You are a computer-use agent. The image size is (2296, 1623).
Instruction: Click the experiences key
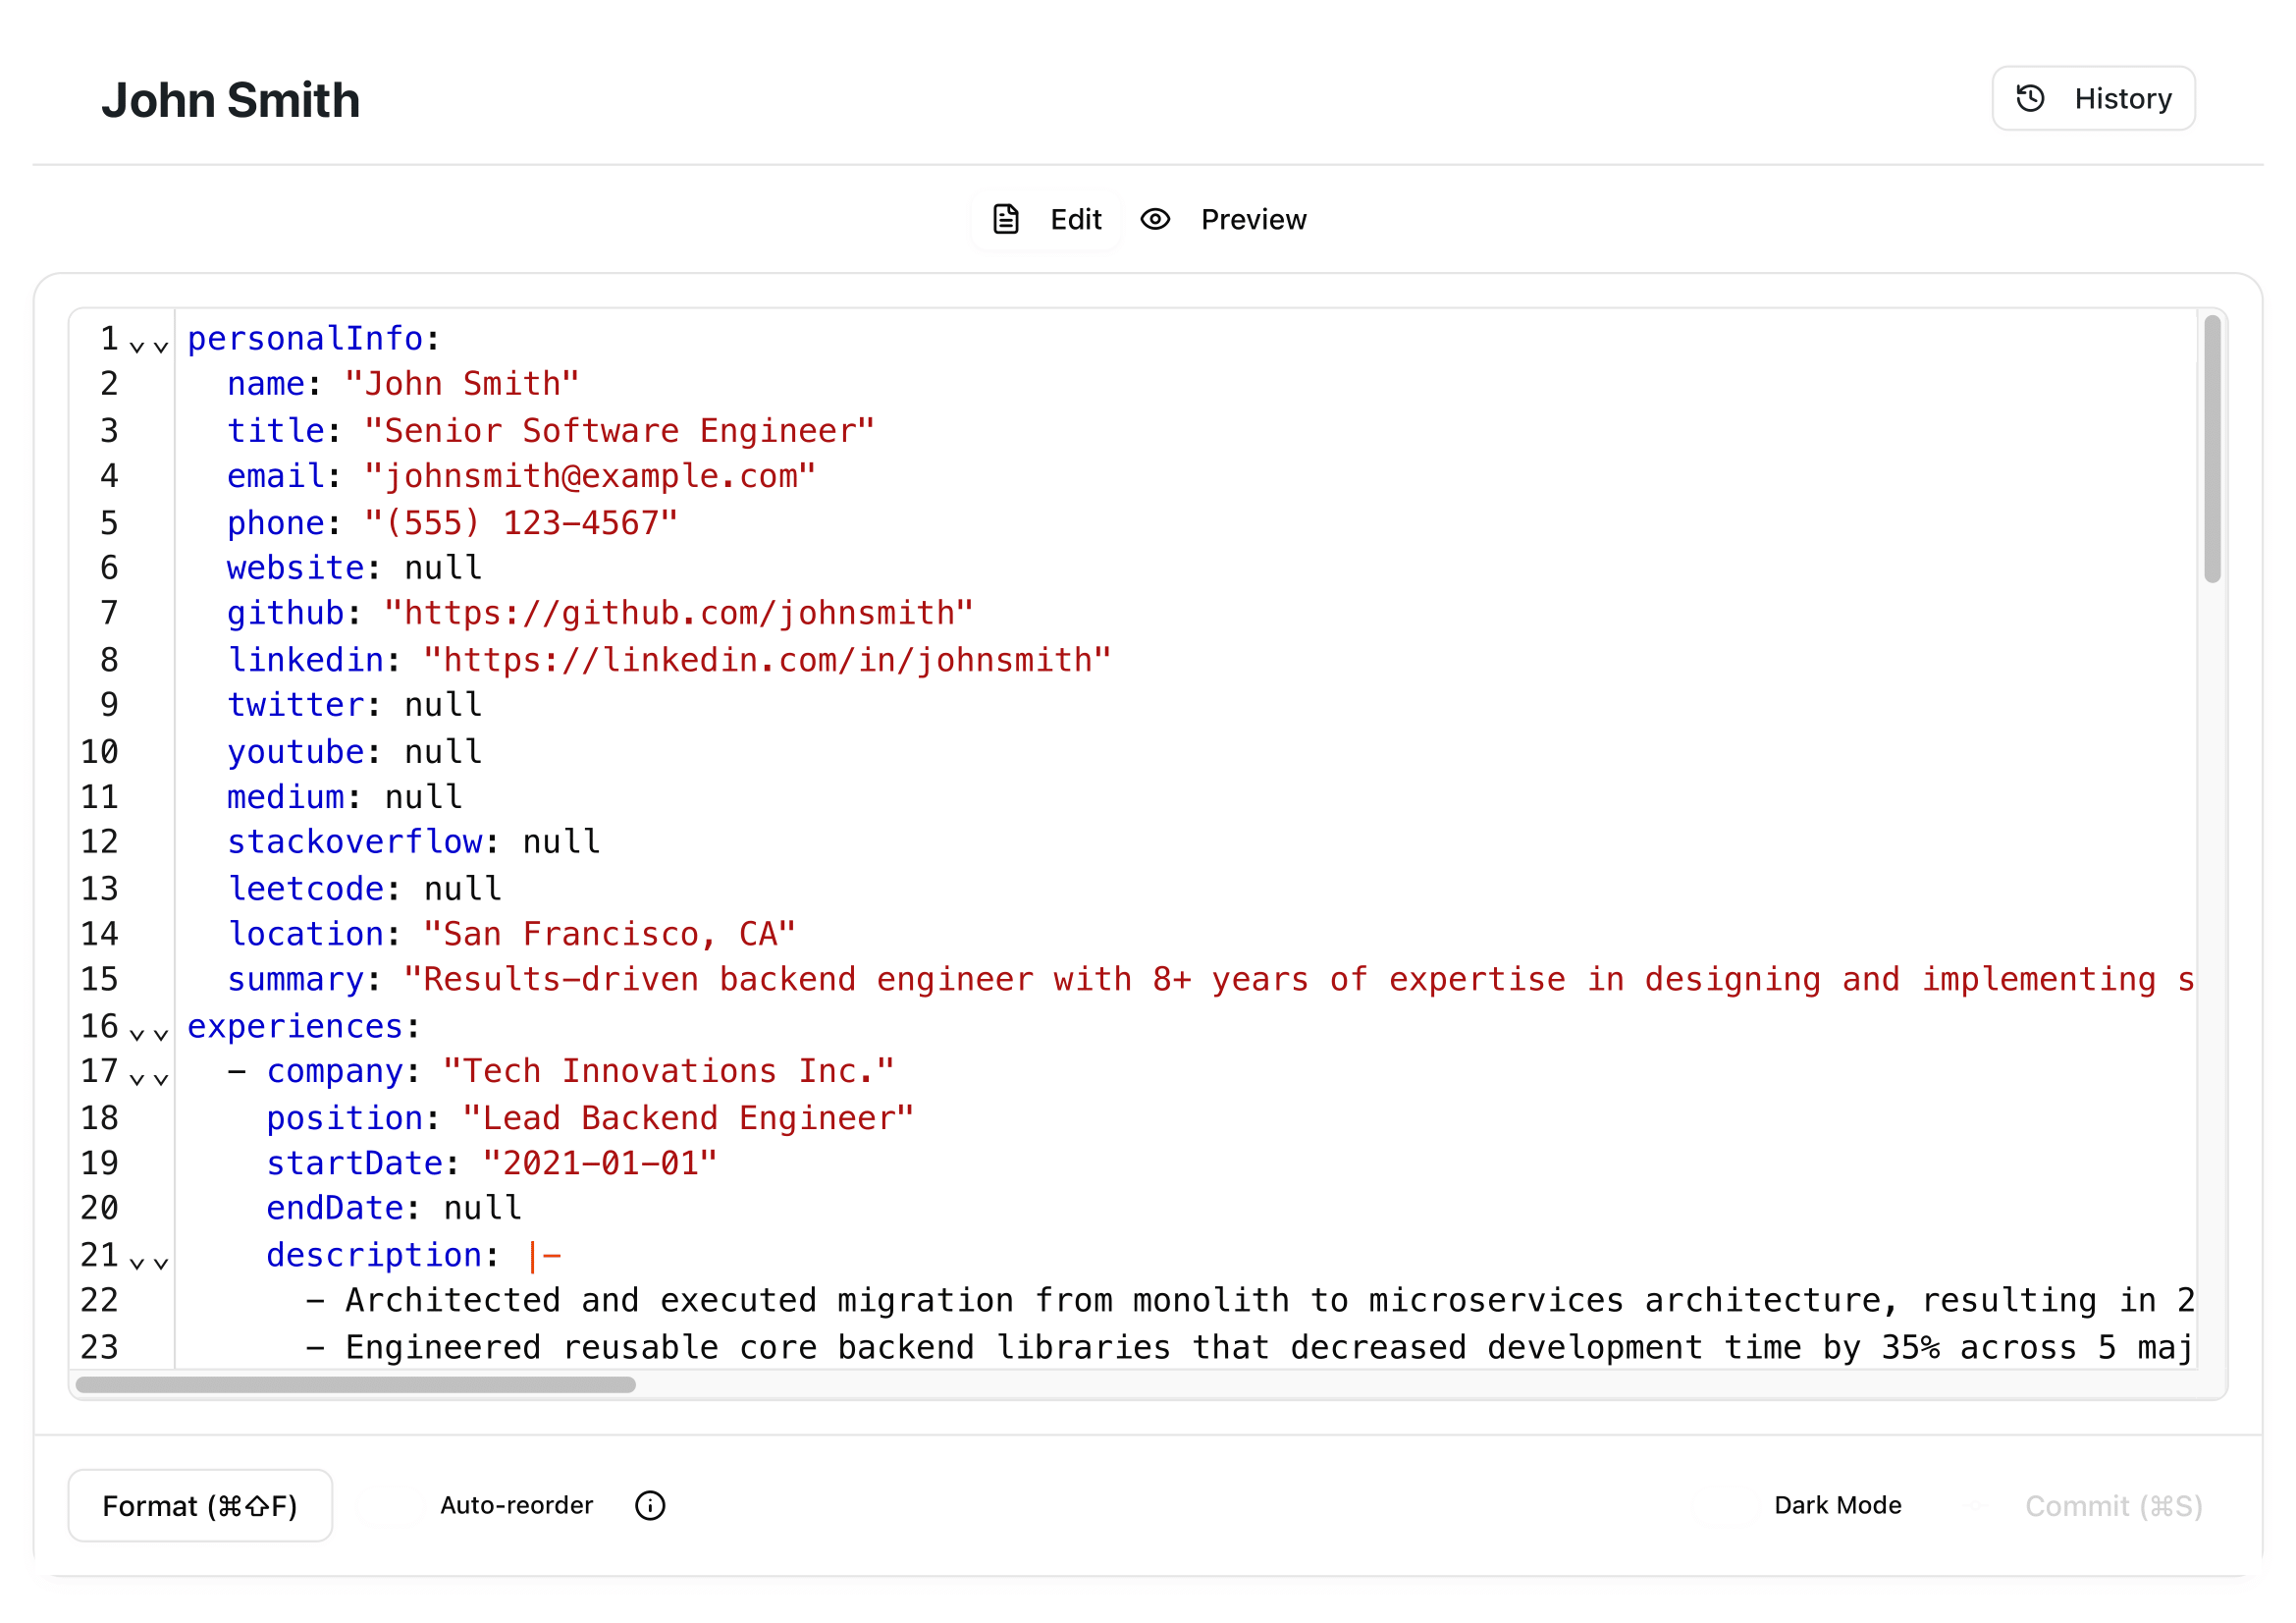tap(295, 1026)
